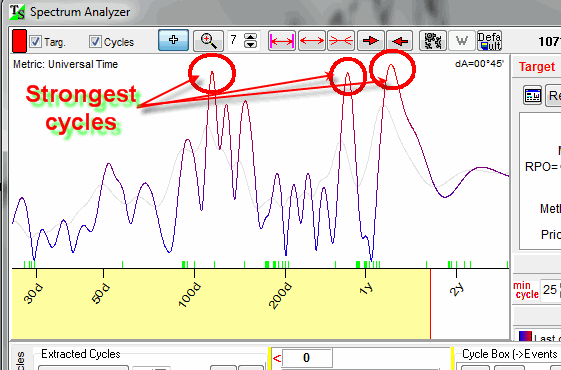Click the fit-to-bounds icon with magenta bars
This screenshot has height=370, width=561.
(x=282, y=40)
